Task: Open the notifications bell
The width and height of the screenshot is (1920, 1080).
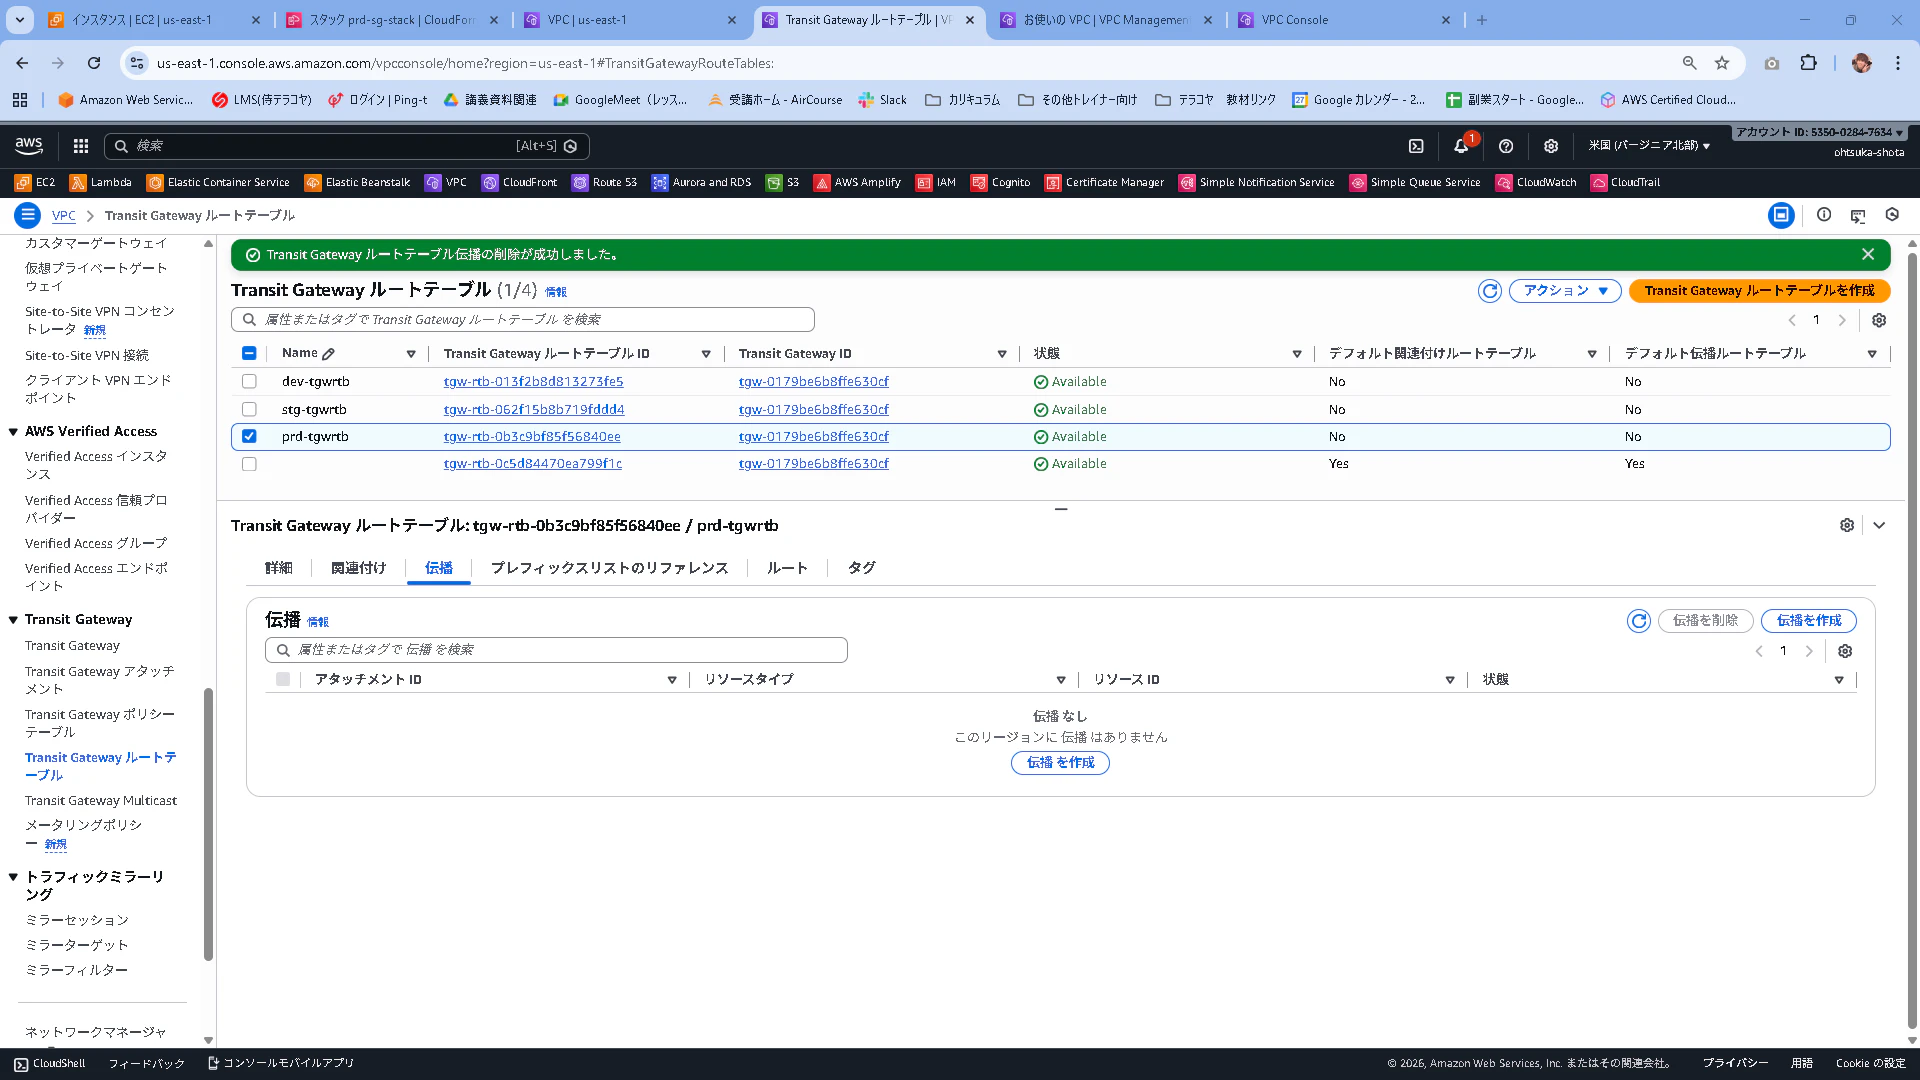Action: tap(1461, 146)
